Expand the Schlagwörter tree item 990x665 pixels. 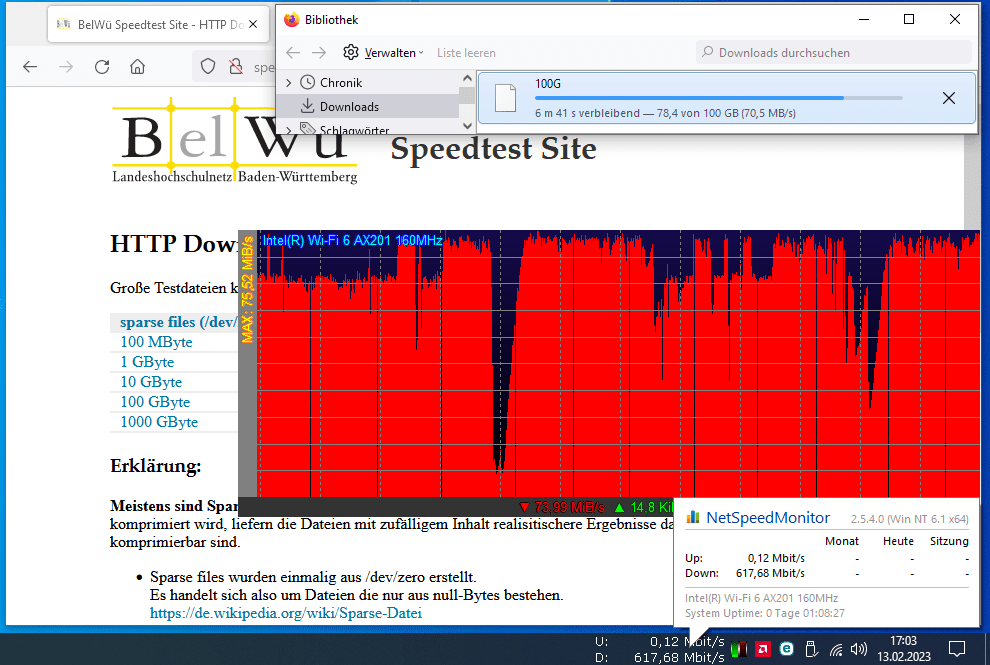click(289, 129)
